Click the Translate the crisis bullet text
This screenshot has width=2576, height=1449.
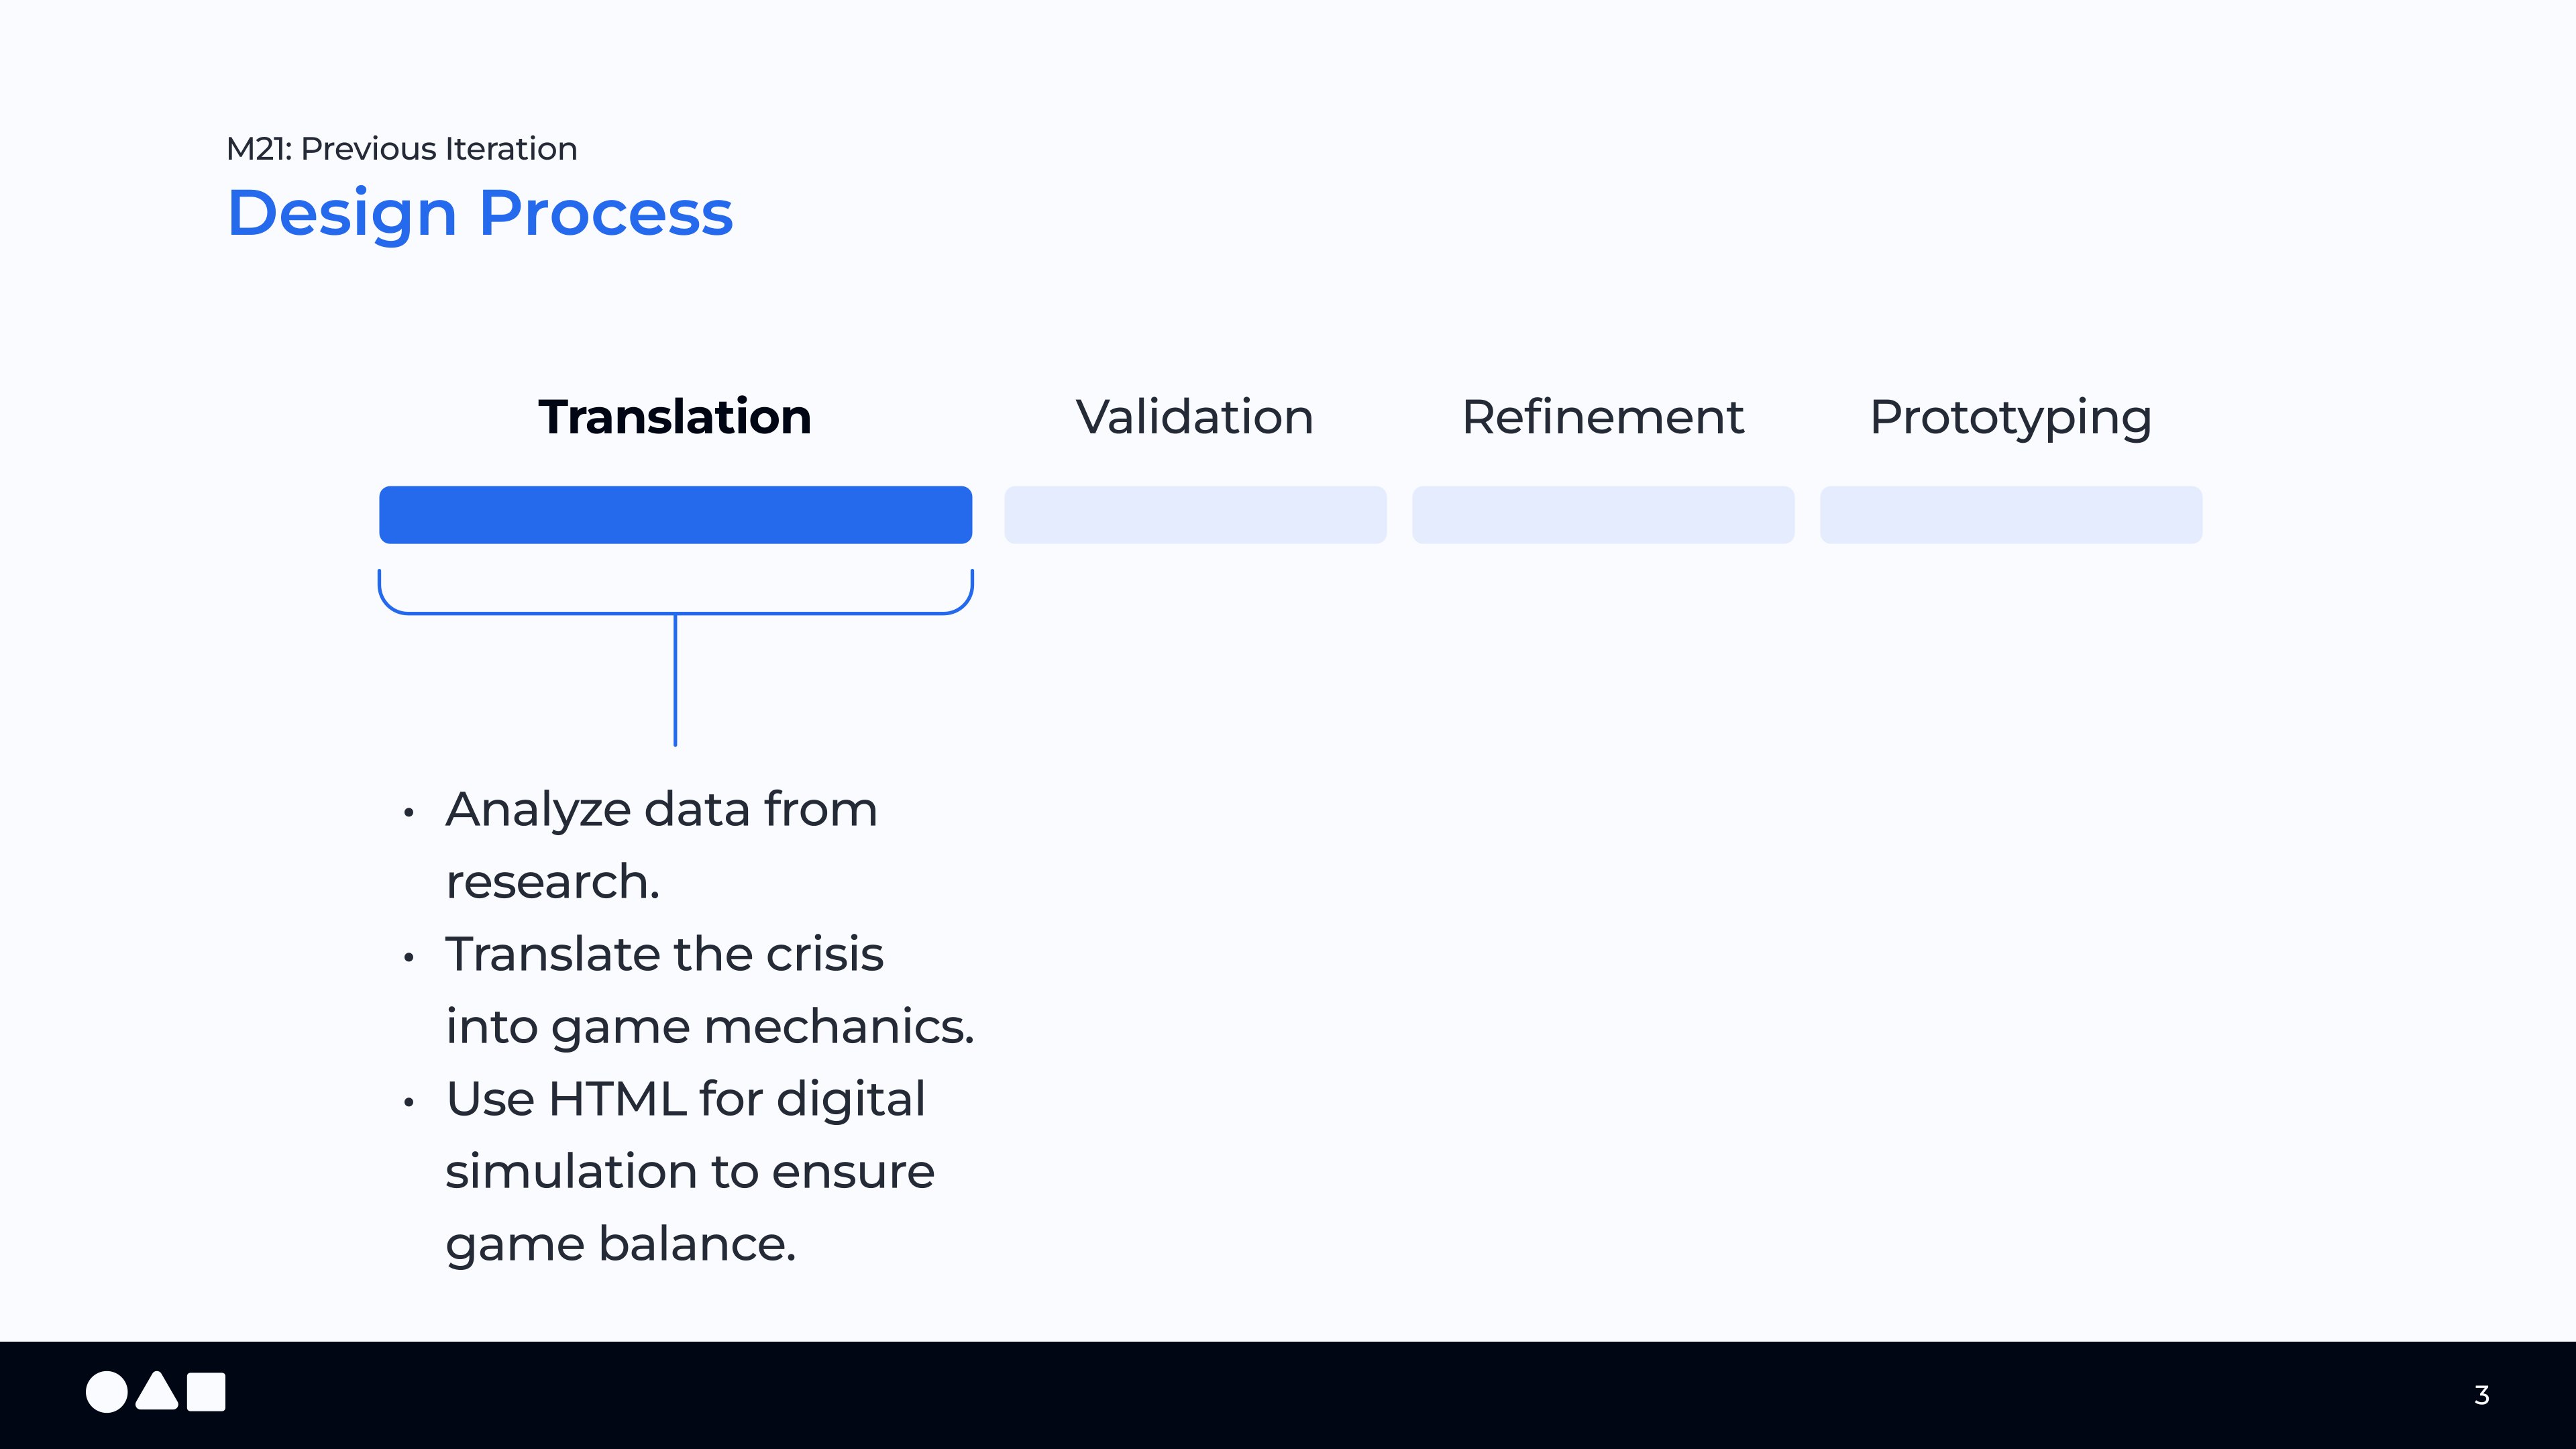(664, 954)
